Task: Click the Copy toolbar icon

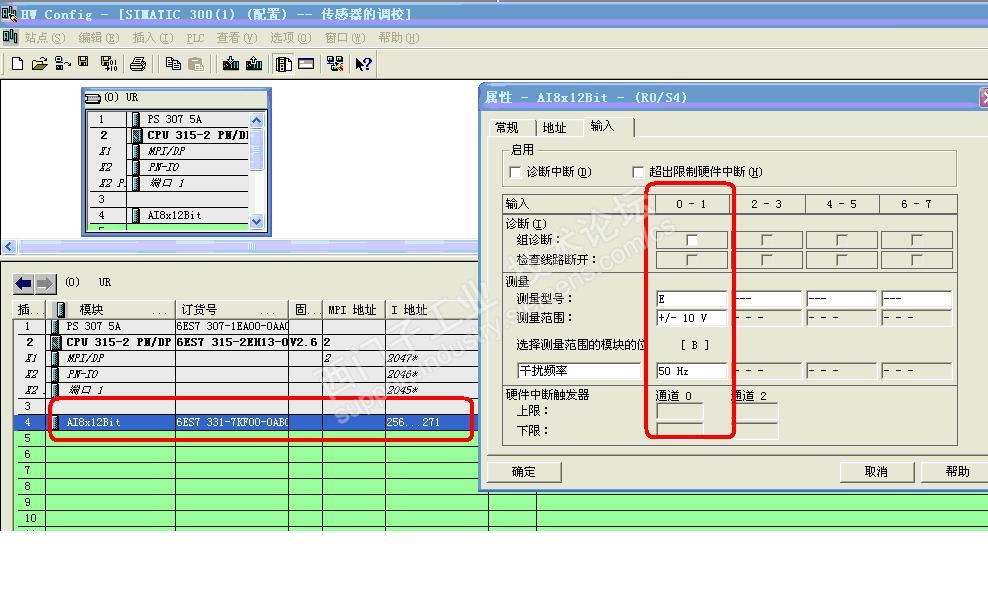Action: coord(173,64)
